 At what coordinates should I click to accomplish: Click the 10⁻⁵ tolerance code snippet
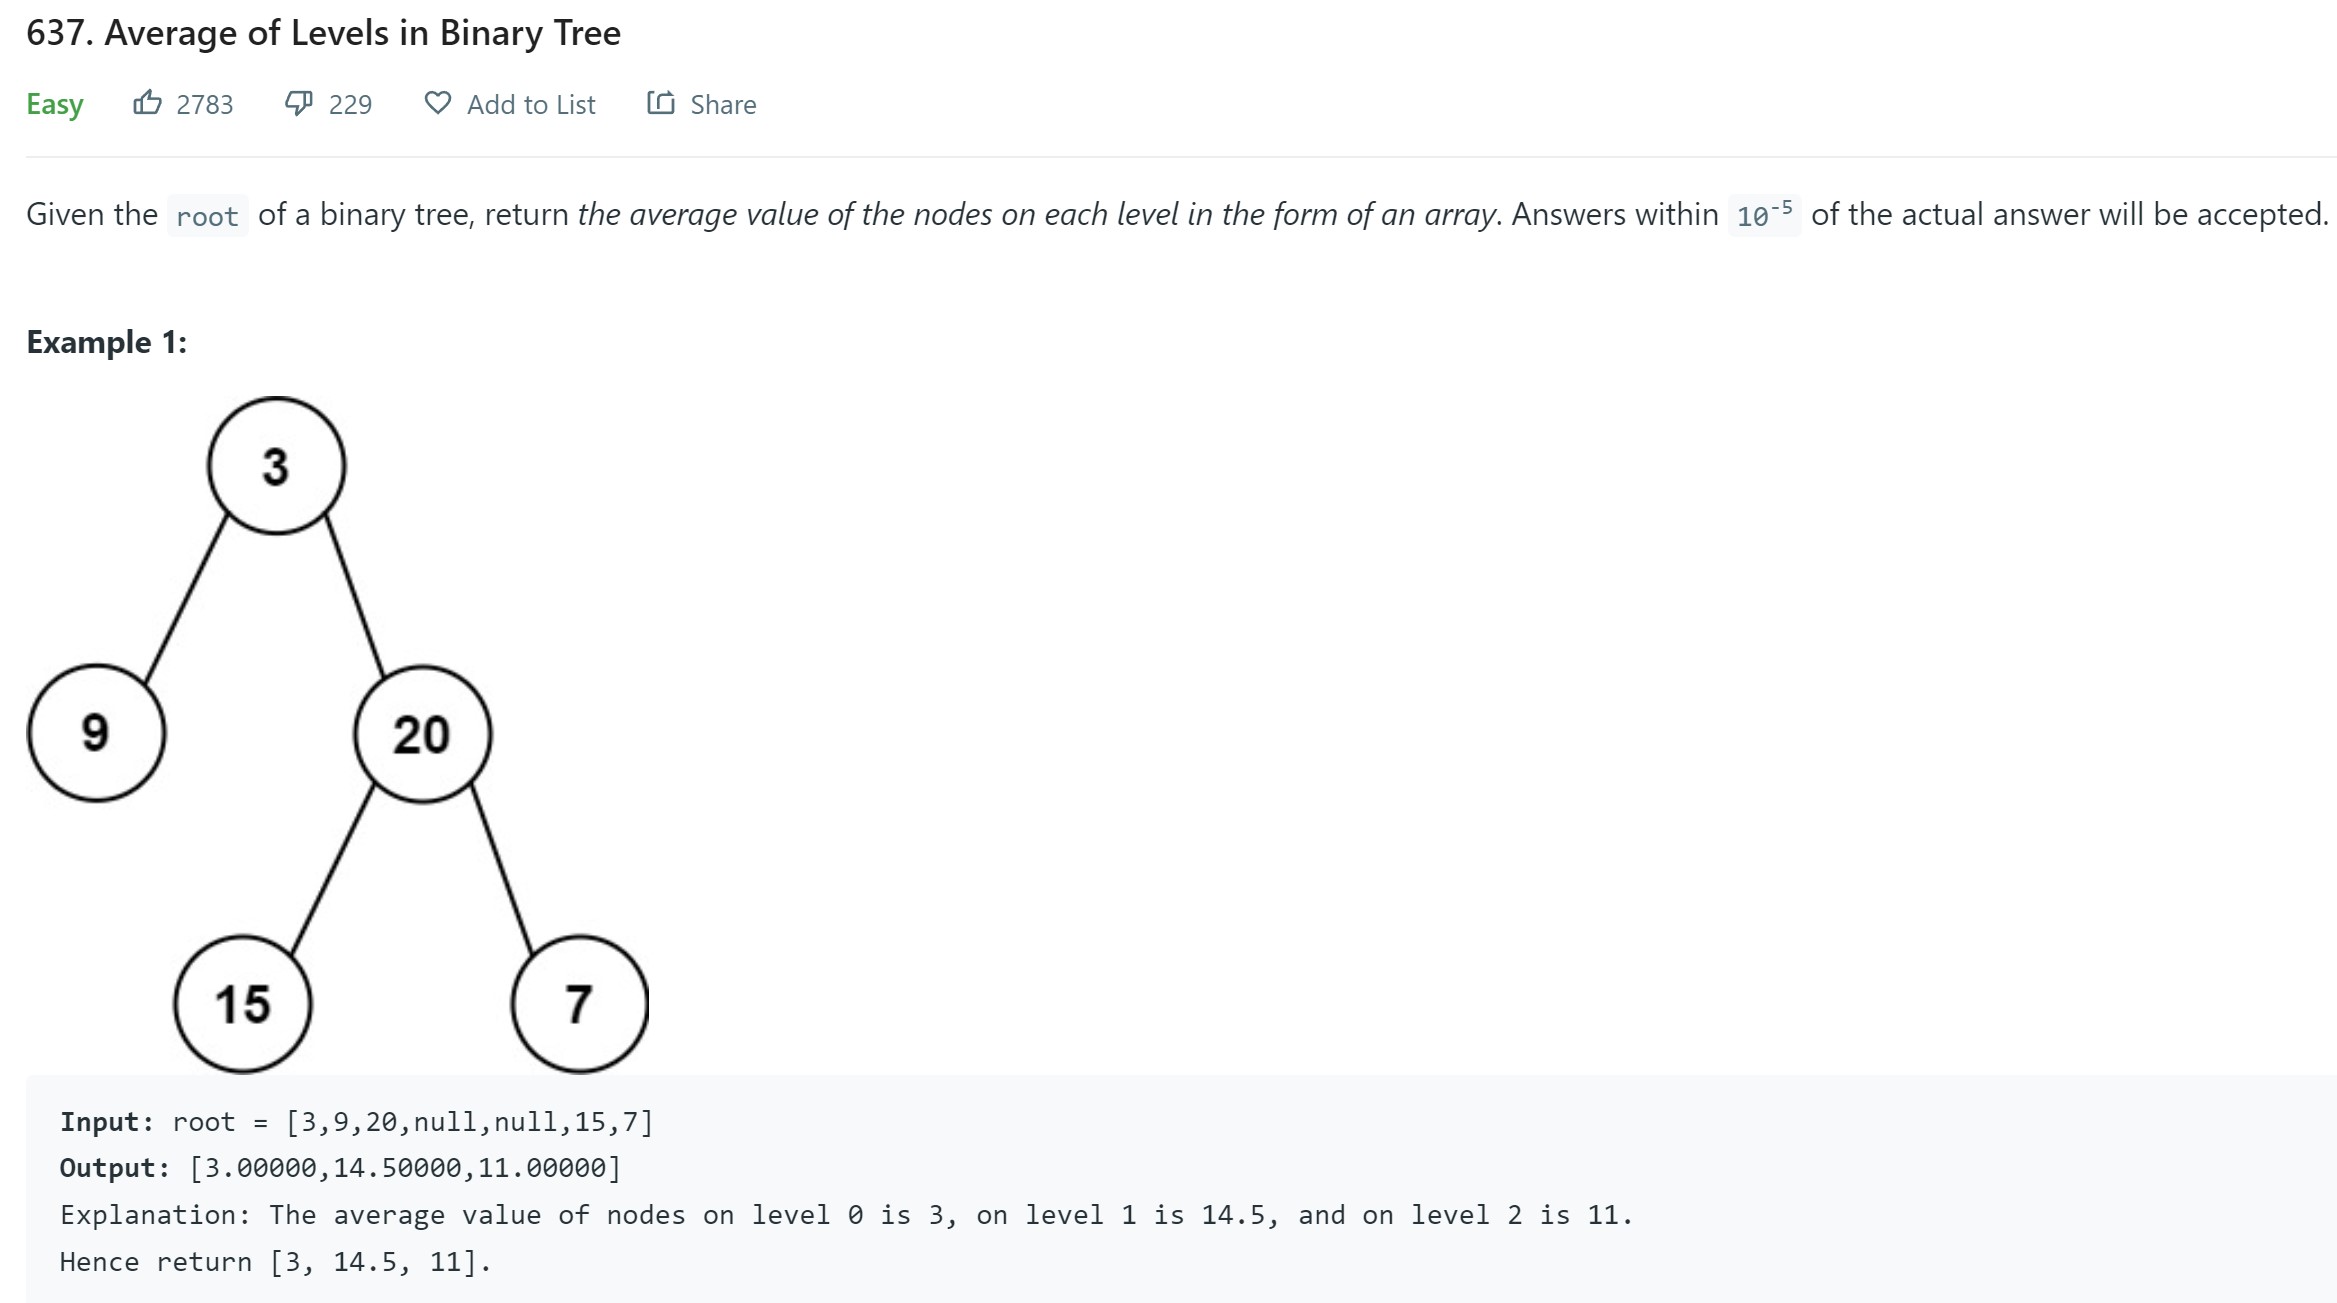tap(1763, 215)
